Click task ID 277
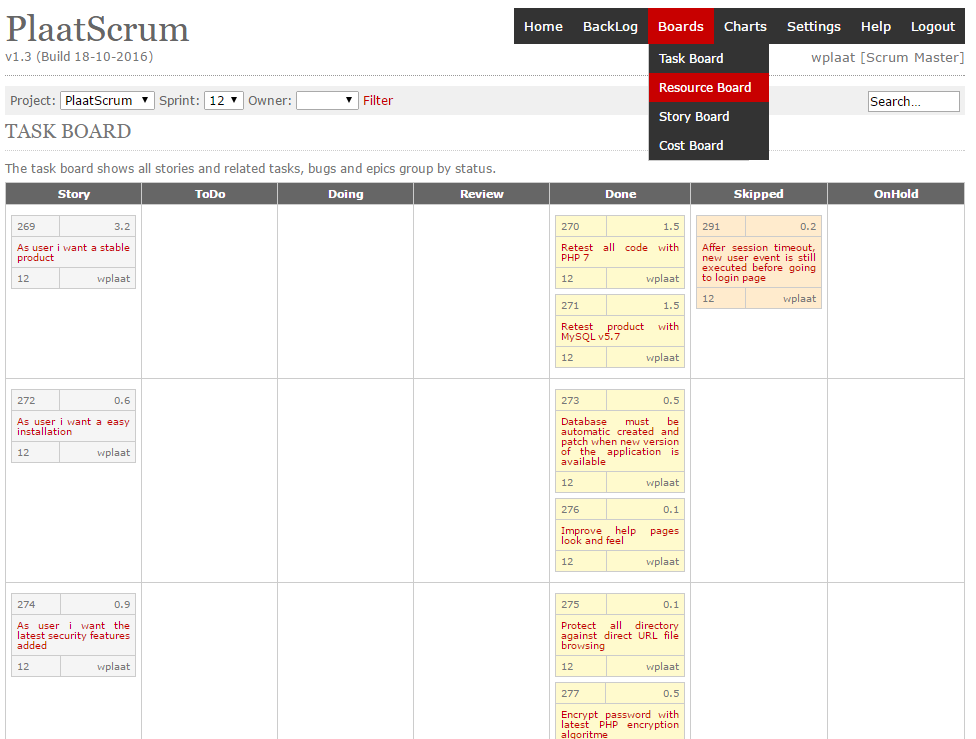The width and height of the screenshot is (976, 739). [x=570, y=694]
